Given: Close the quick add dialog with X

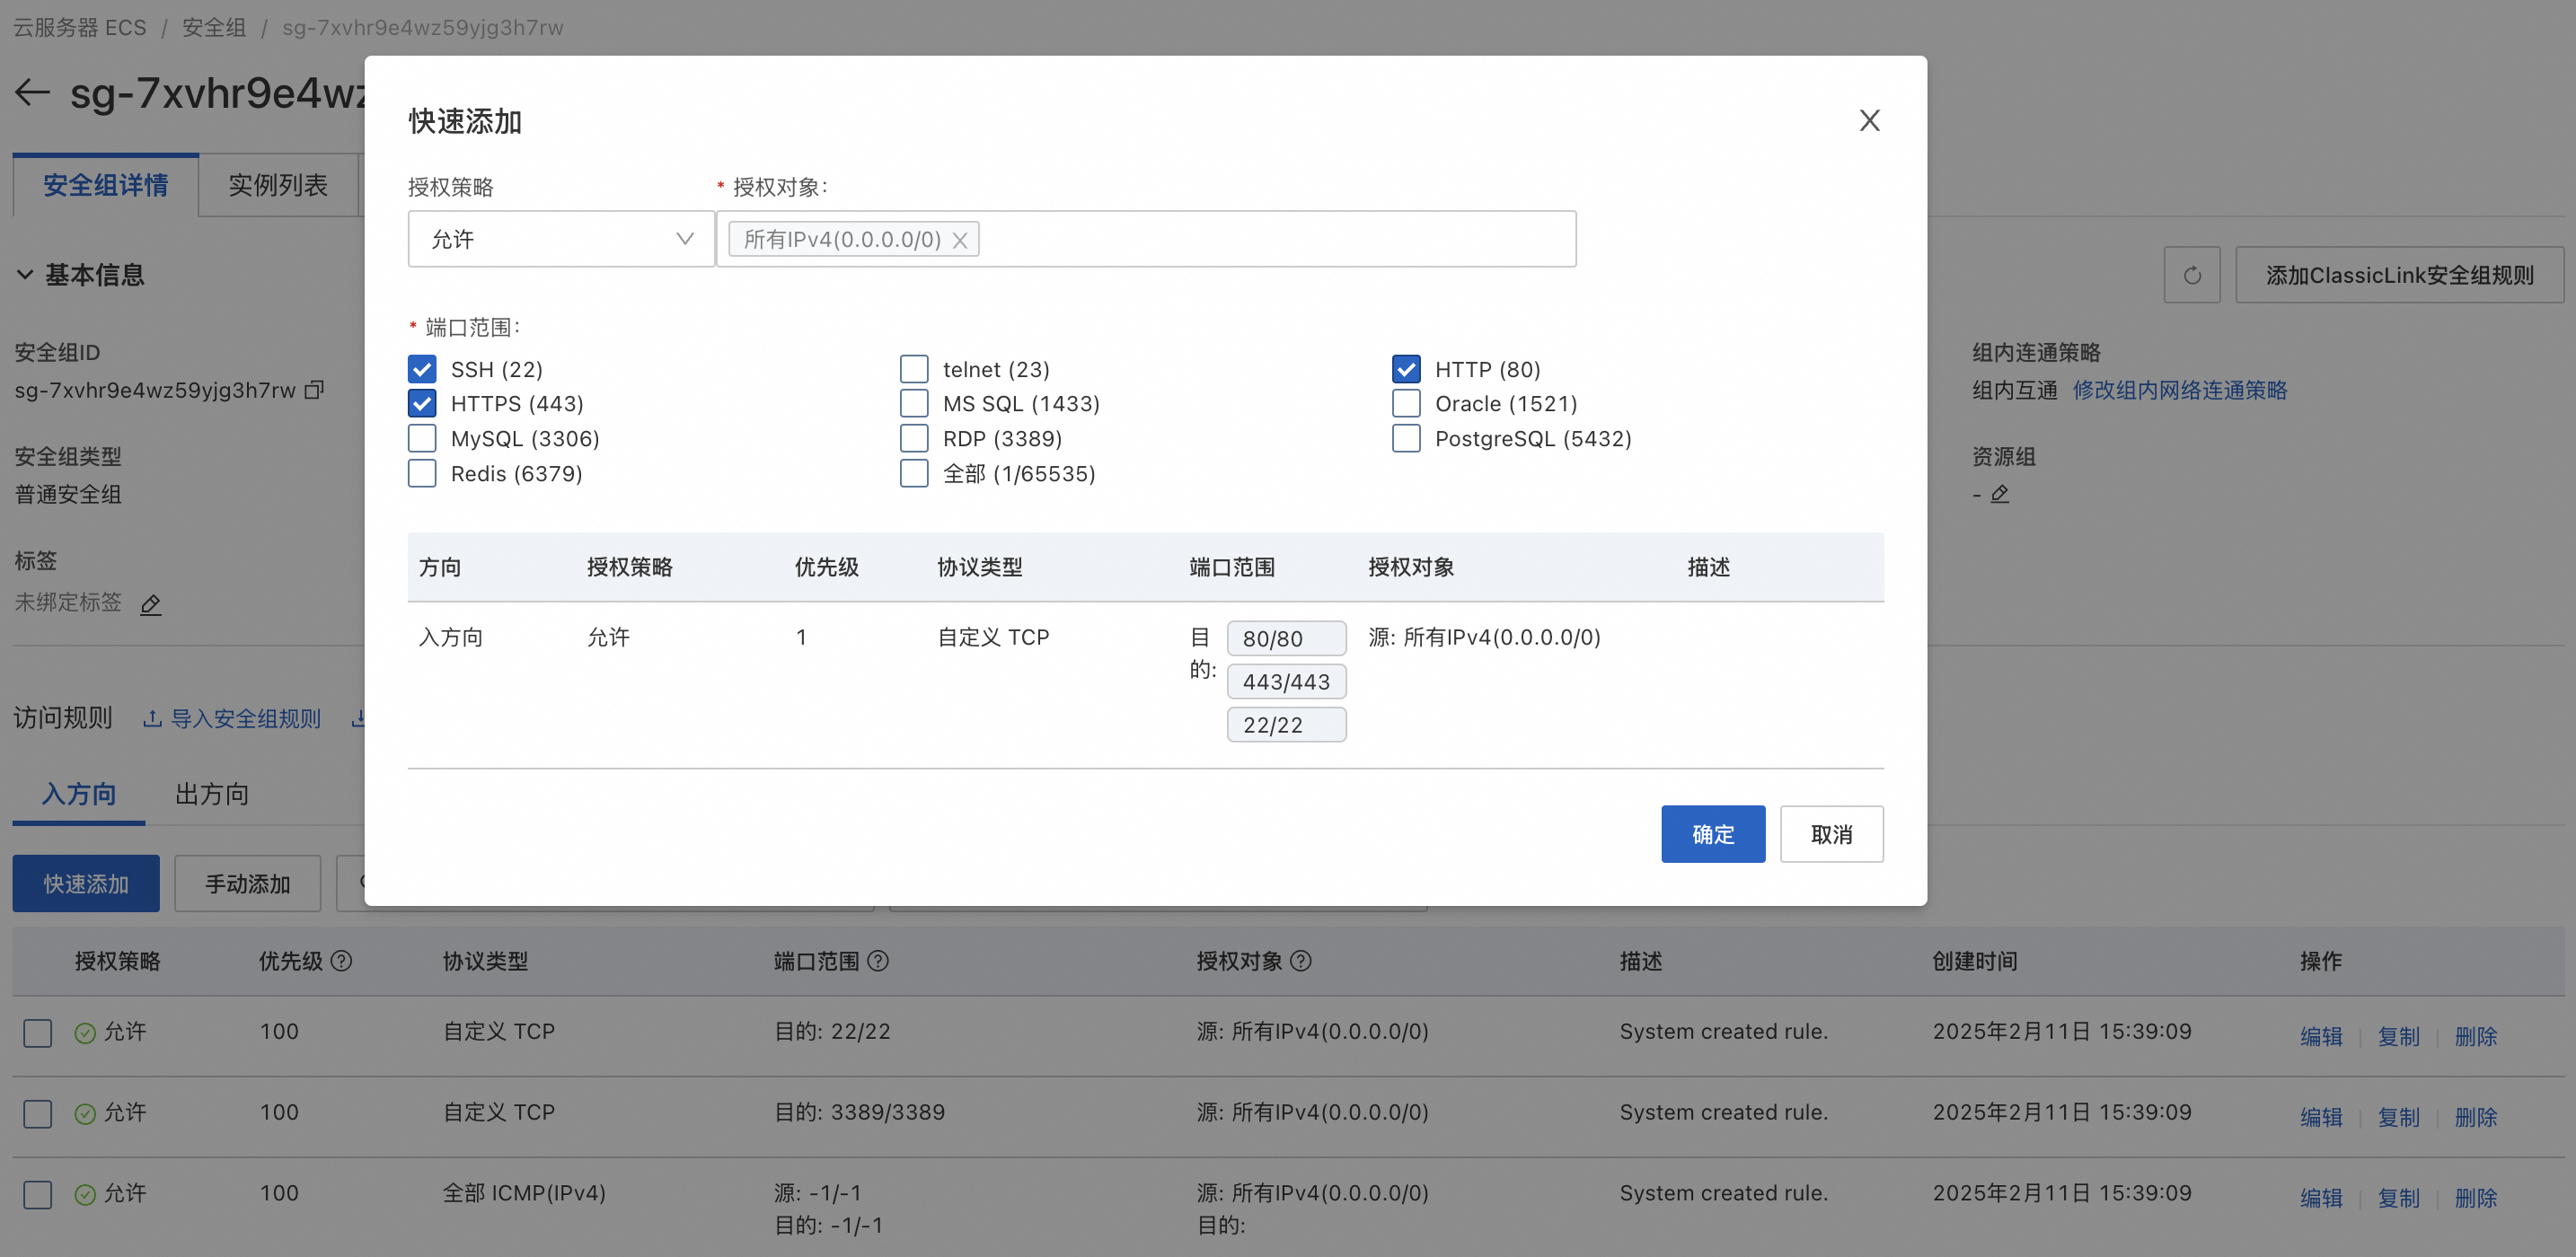Looking at the screenshot, I should 1869,121.
